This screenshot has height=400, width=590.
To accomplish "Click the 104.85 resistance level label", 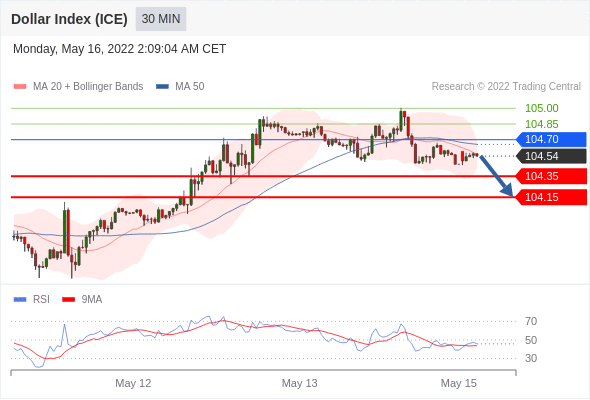I will click(541, 124).
